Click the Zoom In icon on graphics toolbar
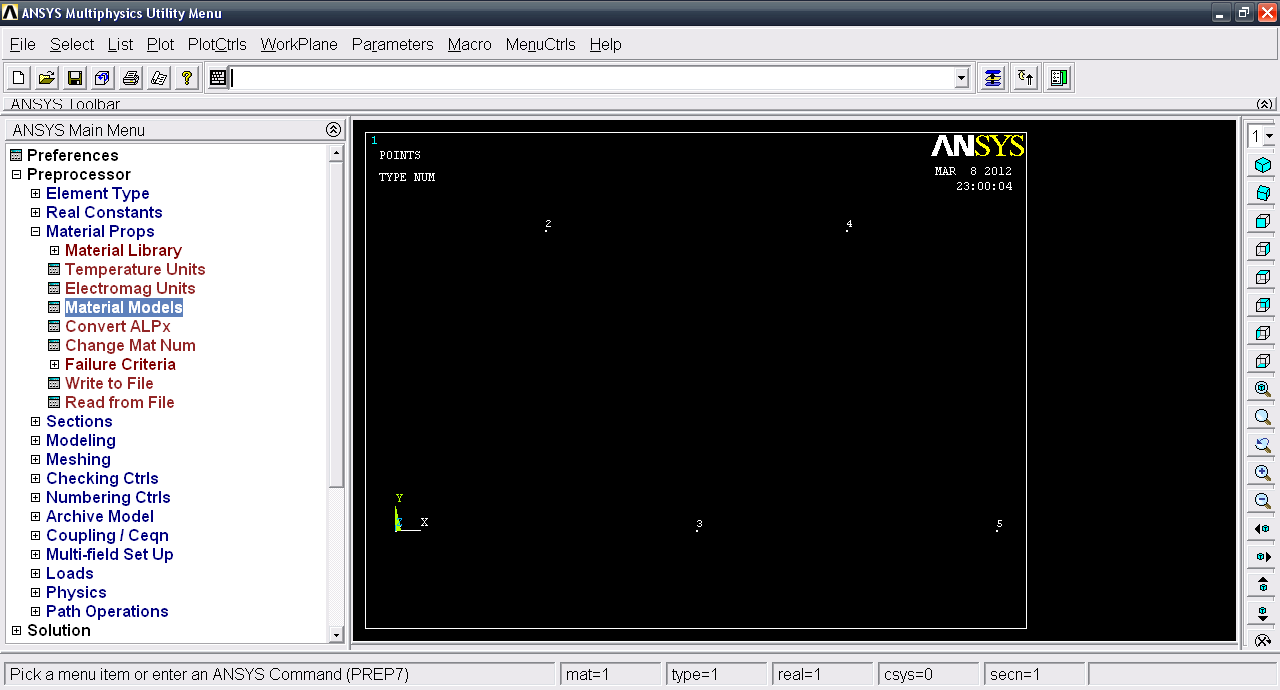This screenshot has width=1280, height=690. point(1261,473)
